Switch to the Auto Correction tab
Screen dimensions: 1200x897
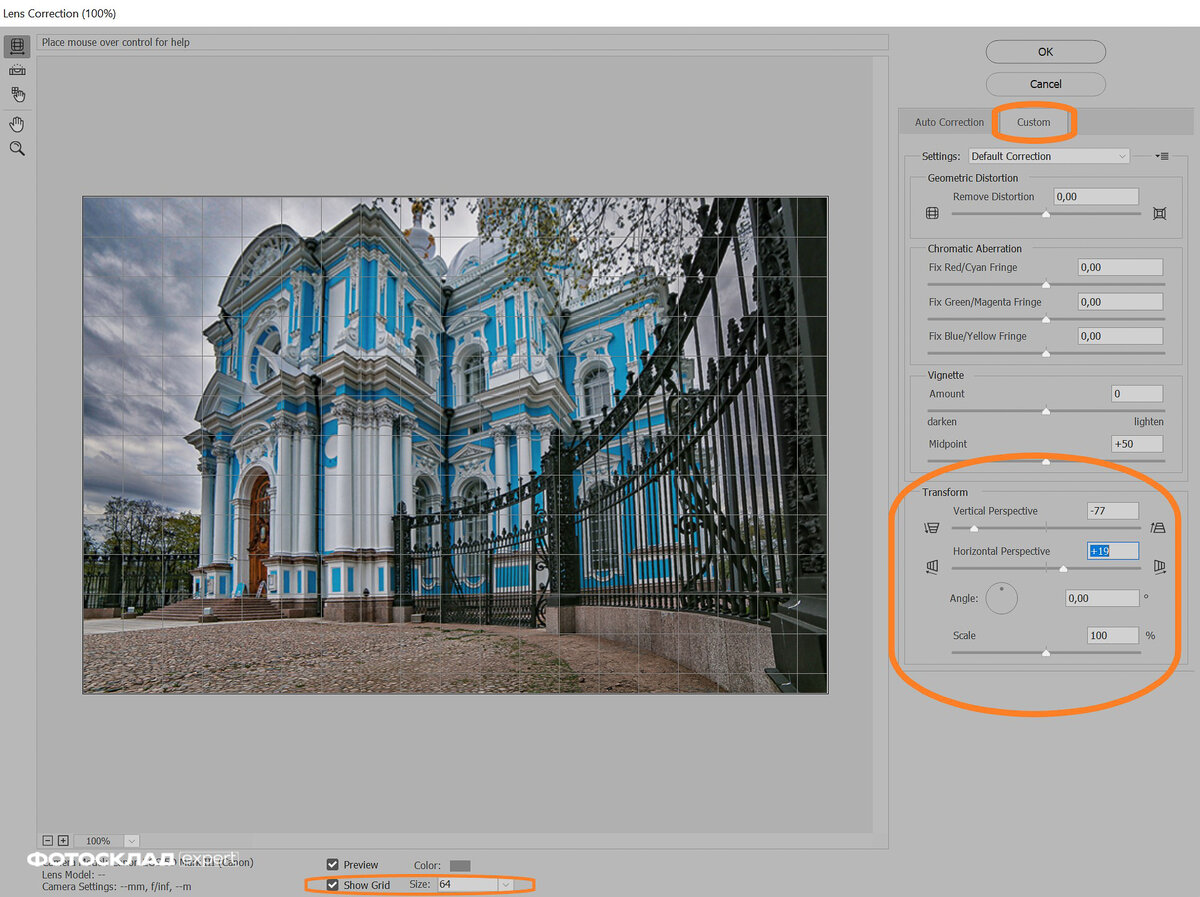click(x=949, y=122)
